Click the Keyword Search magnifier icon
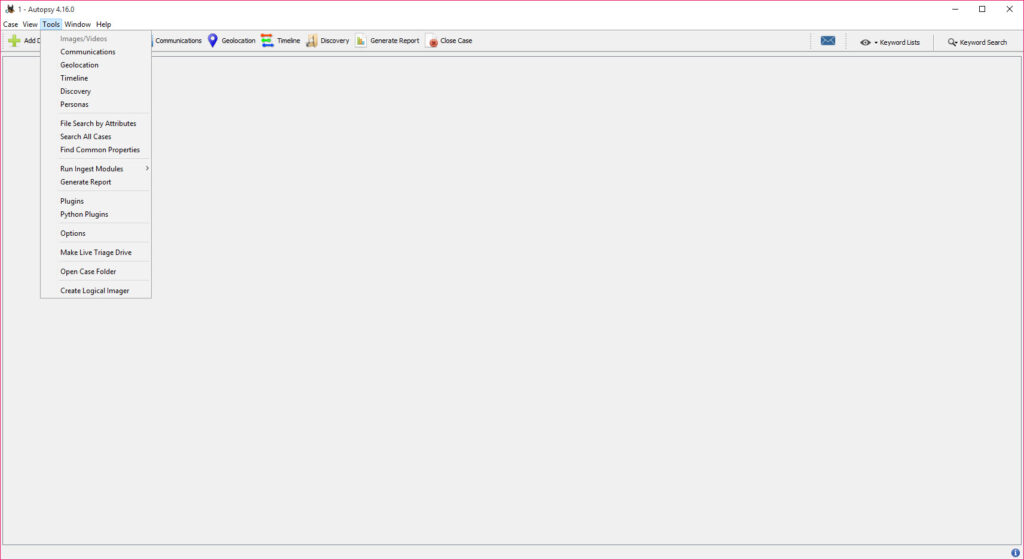1024x560 pixels. (x=952, y=42)
